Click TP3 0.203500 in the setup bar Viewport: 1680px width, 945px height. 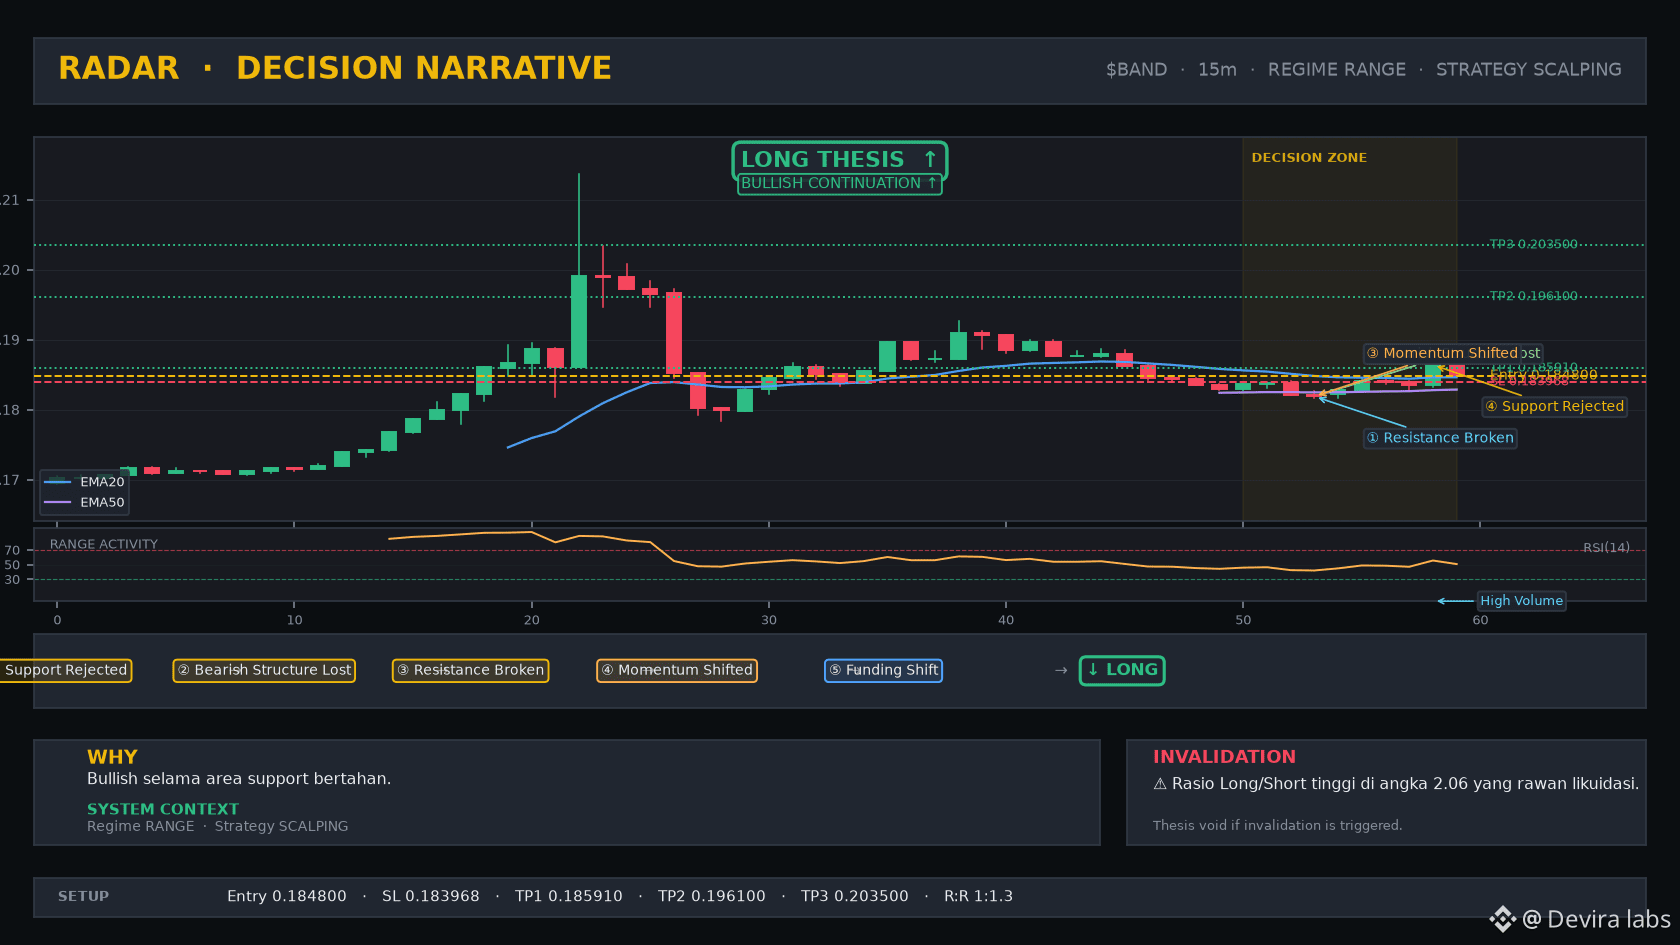[x=855, y=897]
